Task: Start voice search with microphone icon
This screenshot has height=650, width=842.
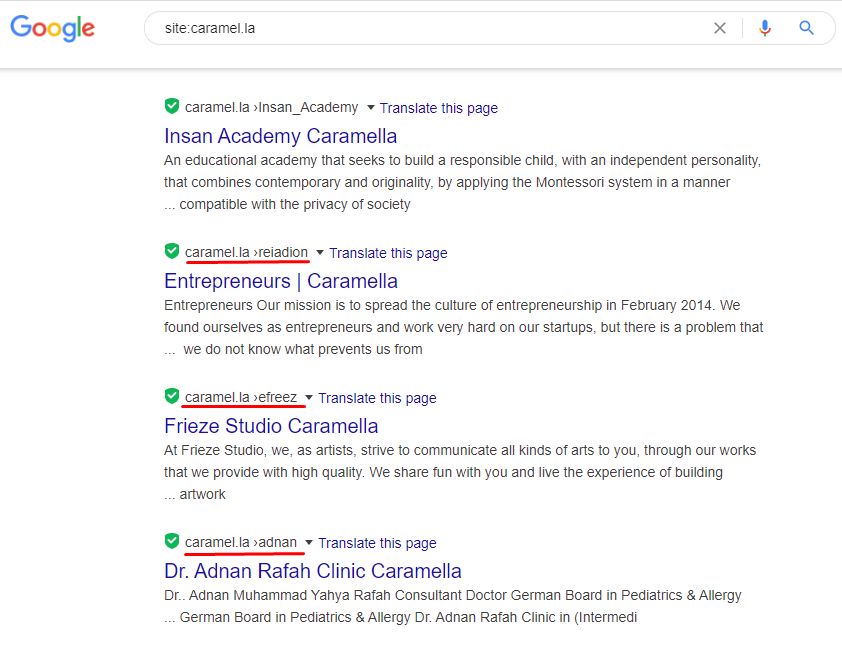Action: click(765, 28)
